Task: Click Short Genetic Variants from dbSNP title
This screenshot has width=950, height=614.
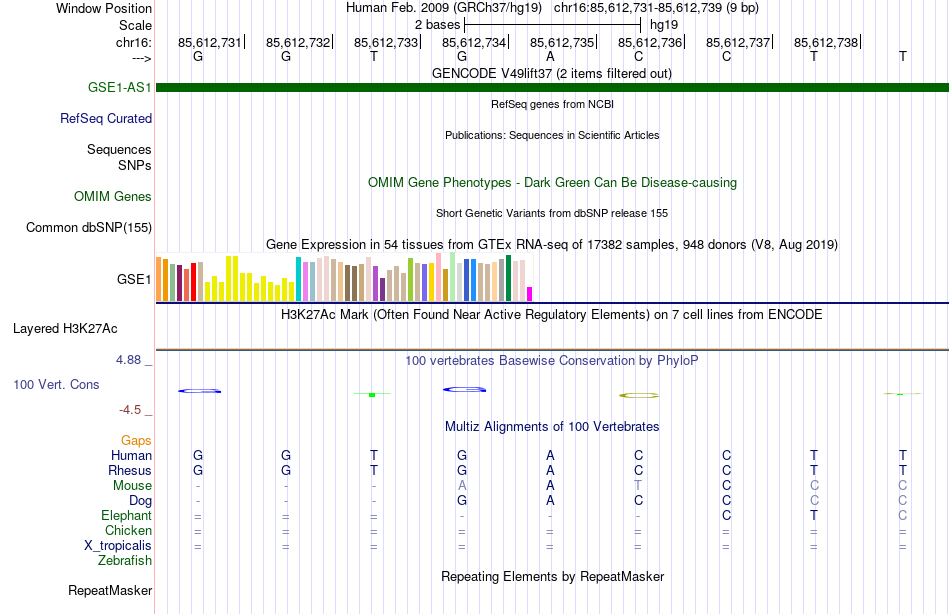Action: pyautogui.click(x=552, y=213)
